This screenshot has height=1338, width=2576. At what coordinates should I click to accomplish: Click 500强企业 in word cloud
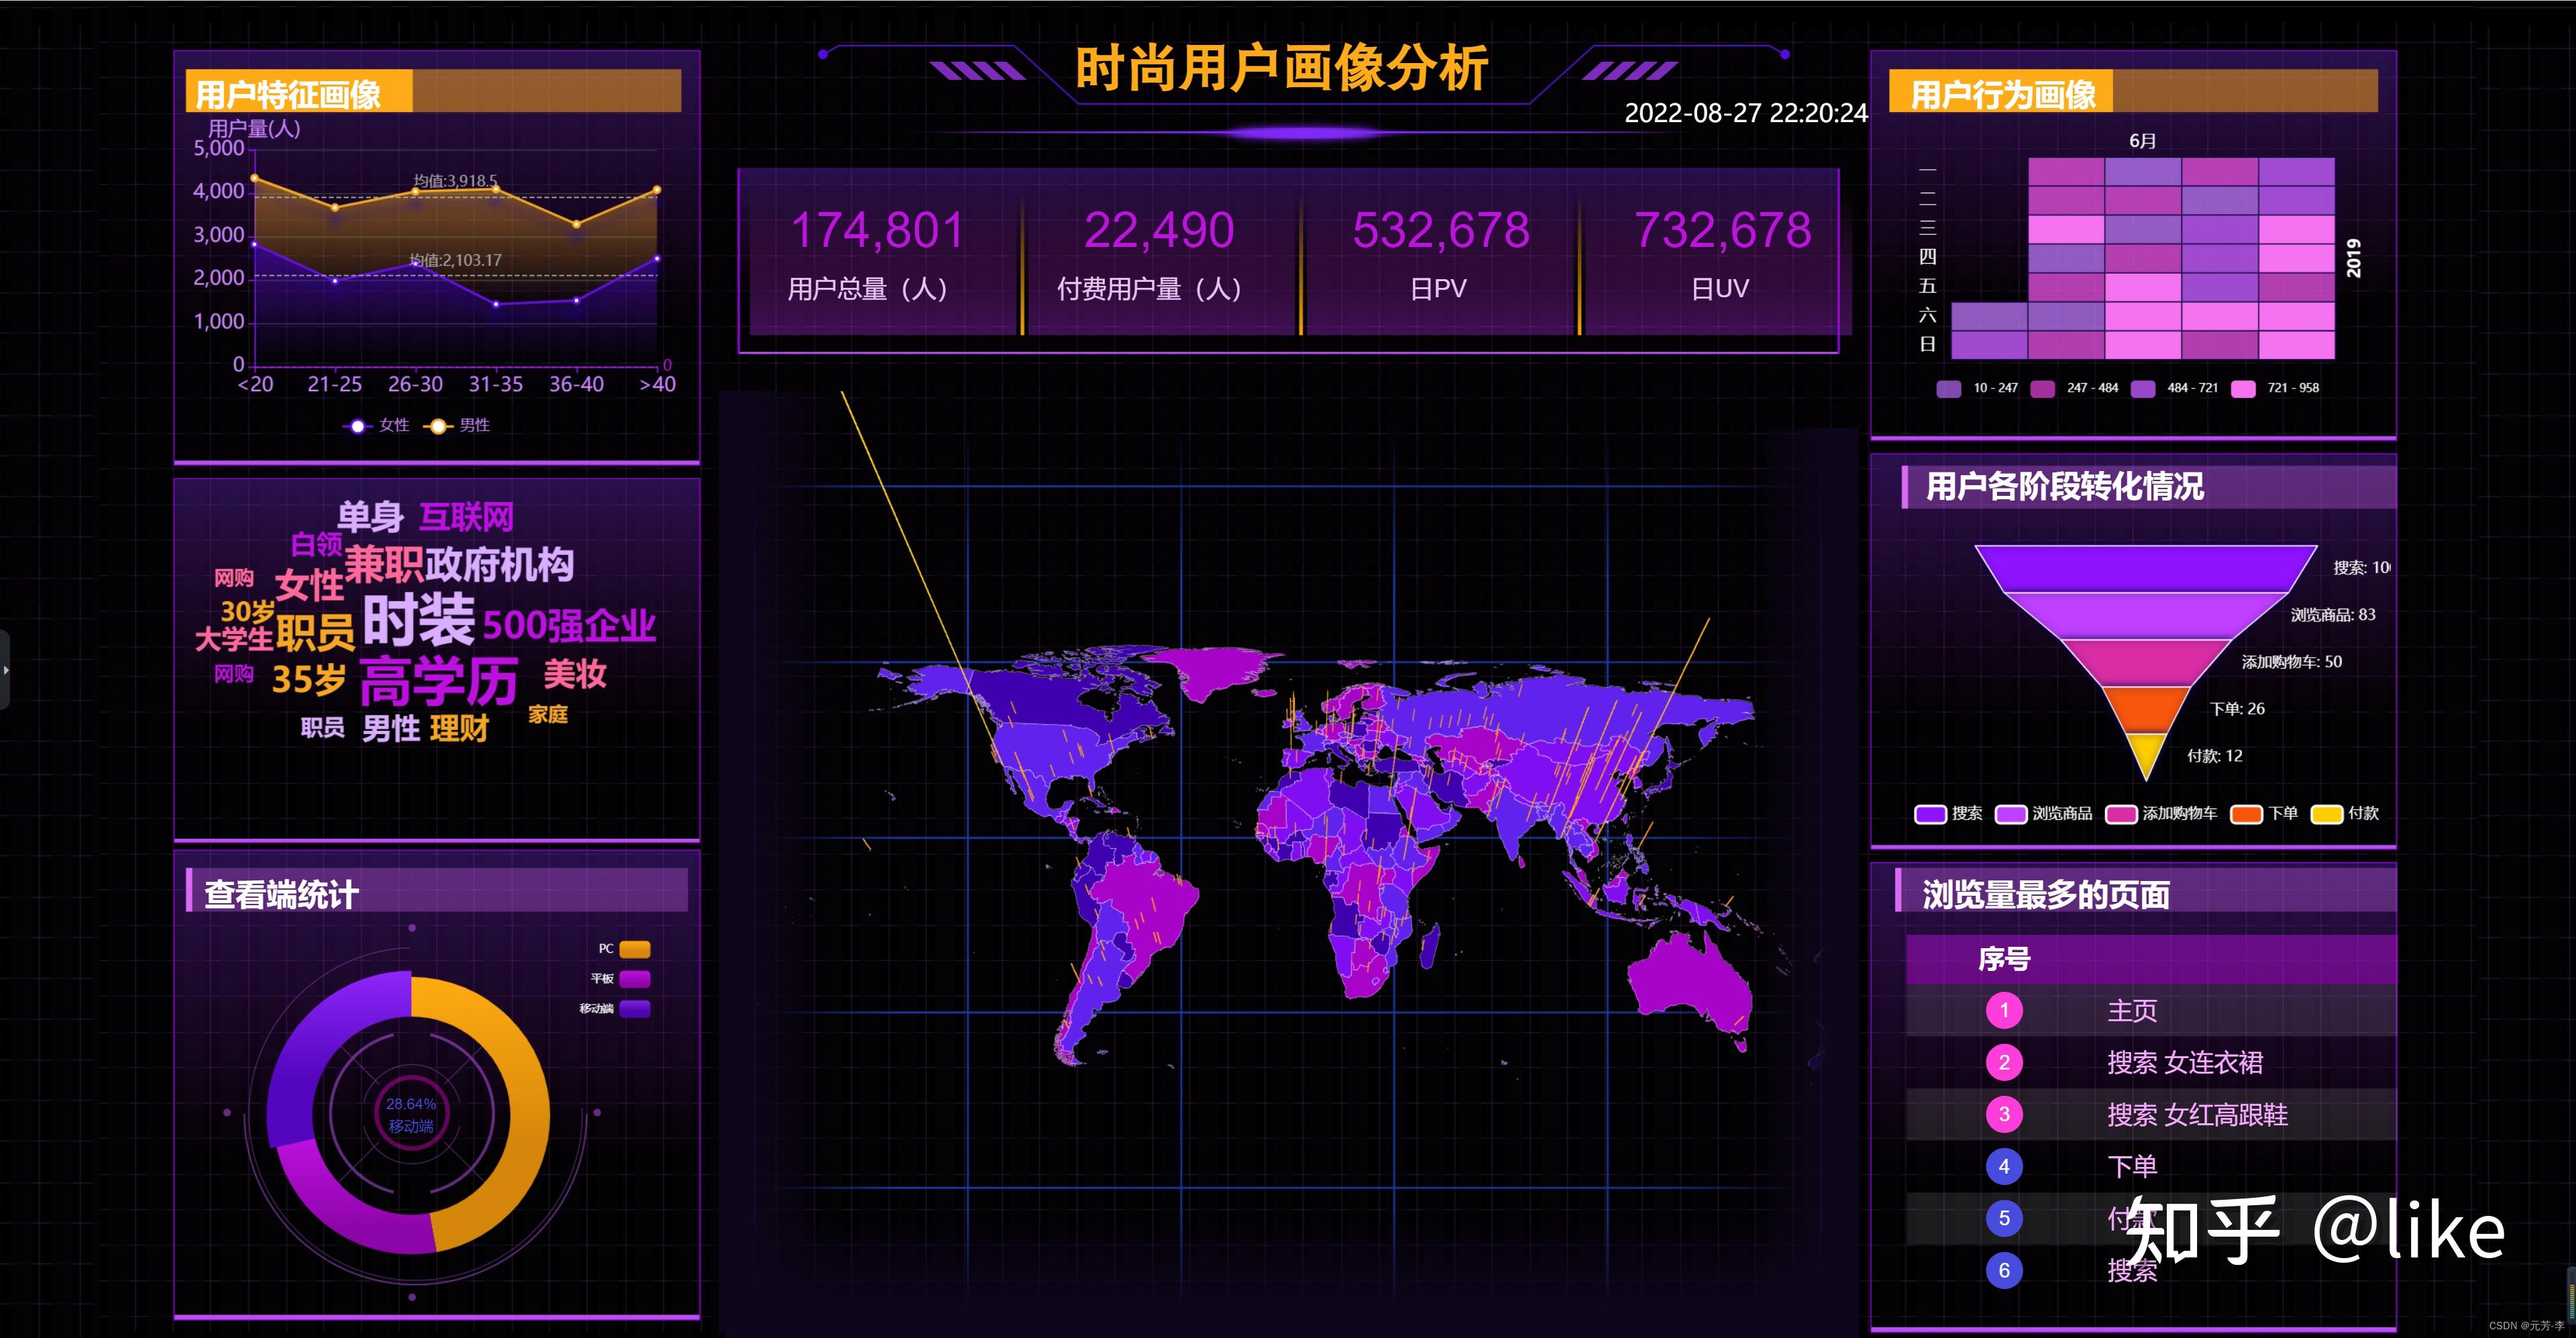(569, 626)
